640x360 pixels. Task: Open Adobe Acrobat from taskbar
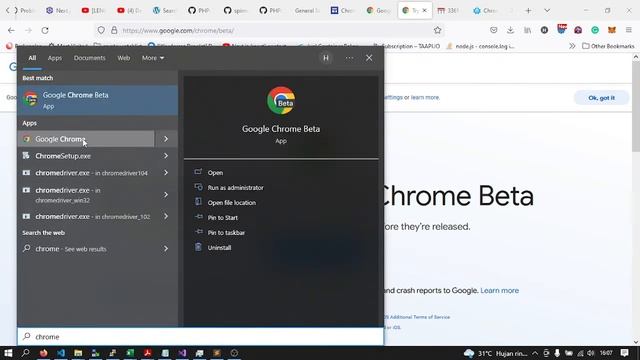[x=147, y=353]
